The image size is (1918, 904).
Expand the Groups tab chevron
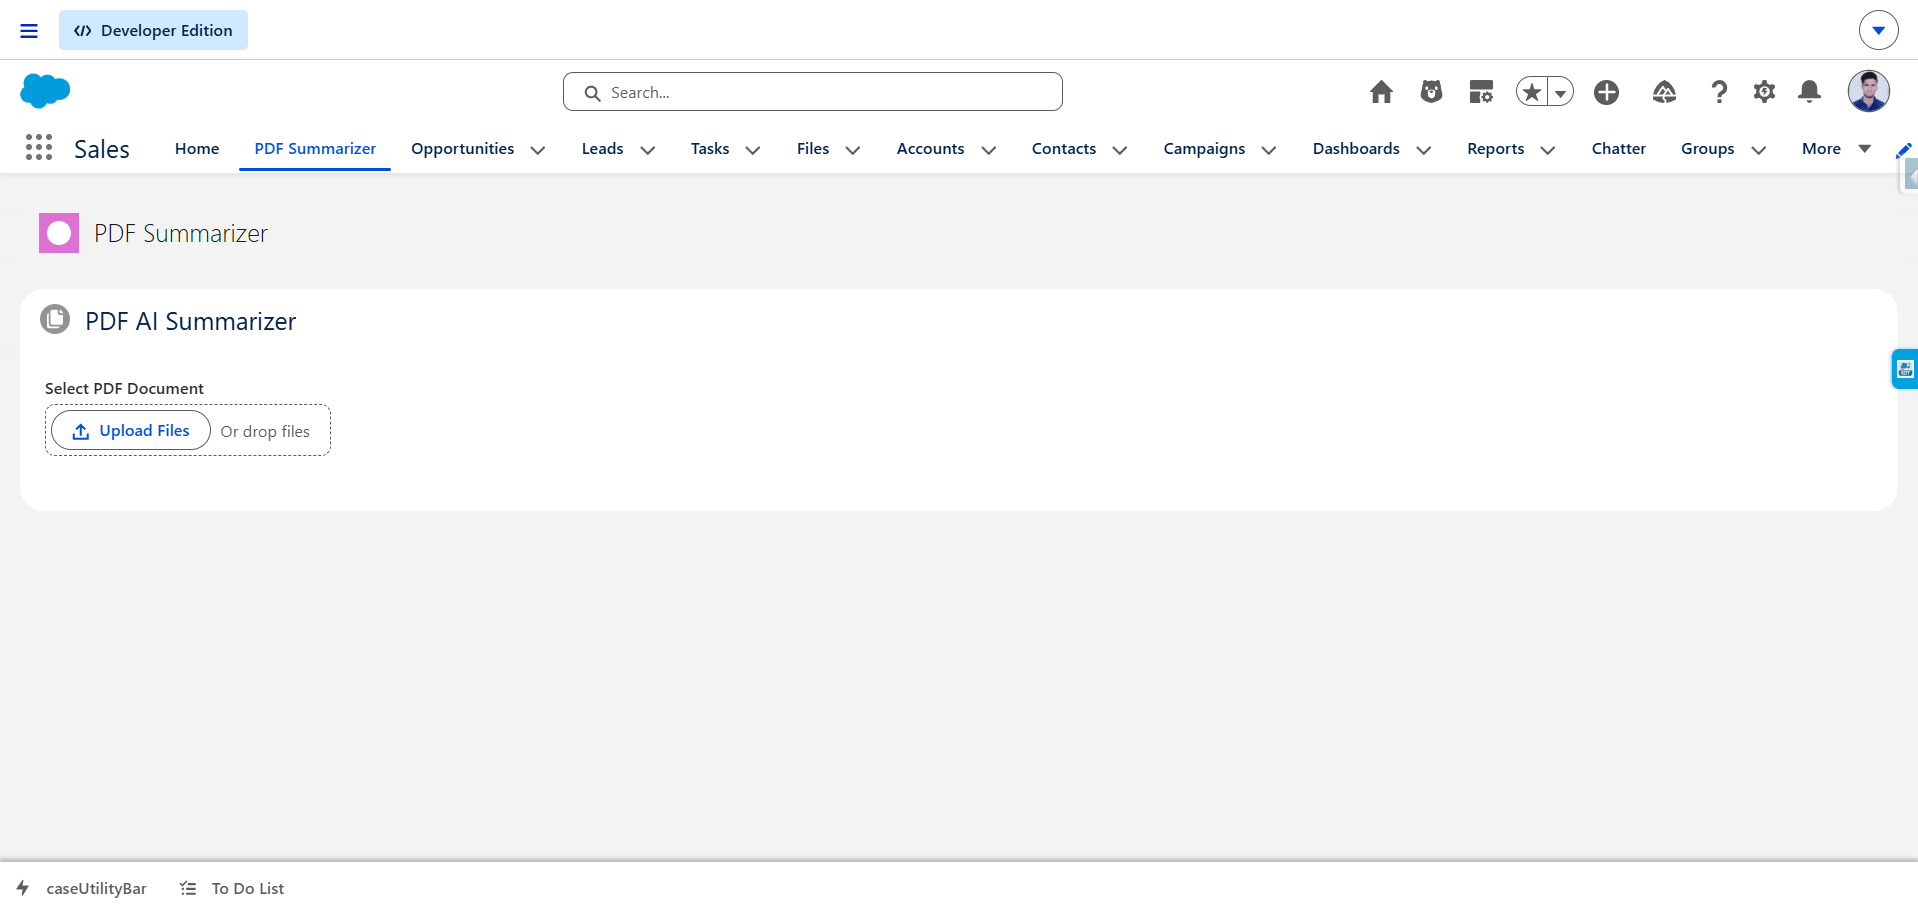coord(1759,150)
